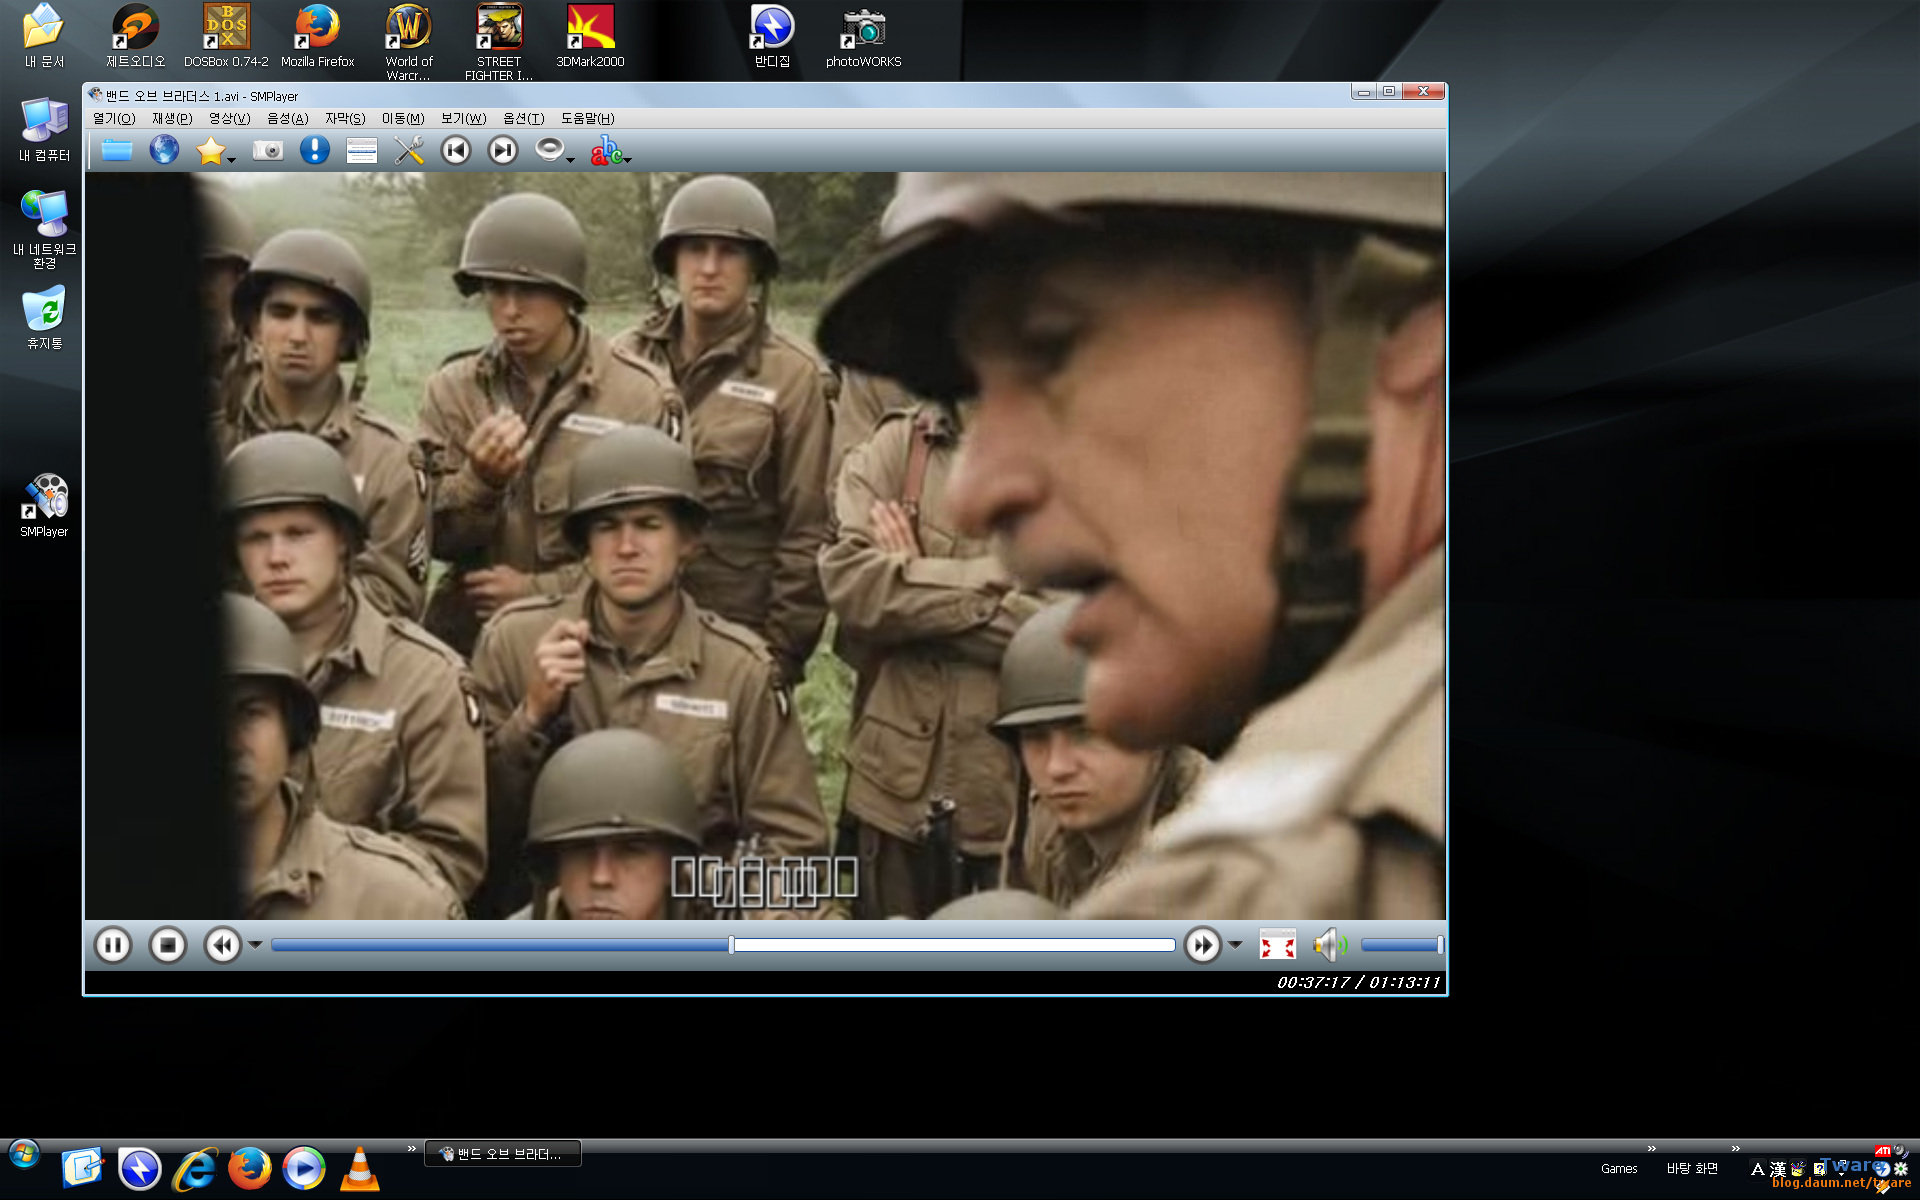Screen dimensions: 1920x1200
Task: Select the SMPlayer desktop shortcut
Action: click(44, 506)
